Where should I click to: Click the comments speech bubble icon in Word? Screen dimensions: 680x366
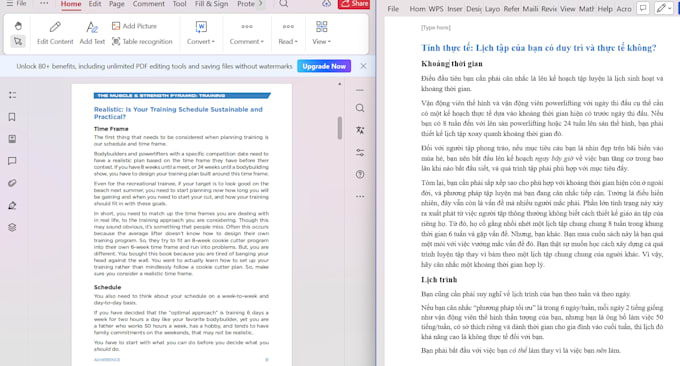[x=643, y=8]
